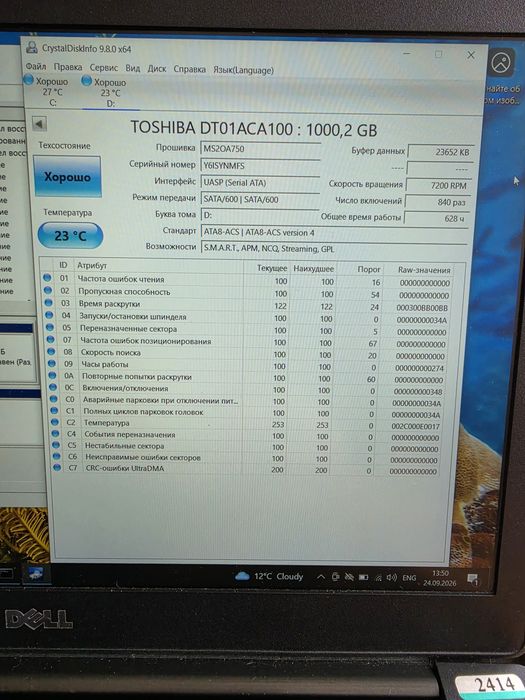
Task: Open the Сервис menu
Action: [x=104, y=67]
